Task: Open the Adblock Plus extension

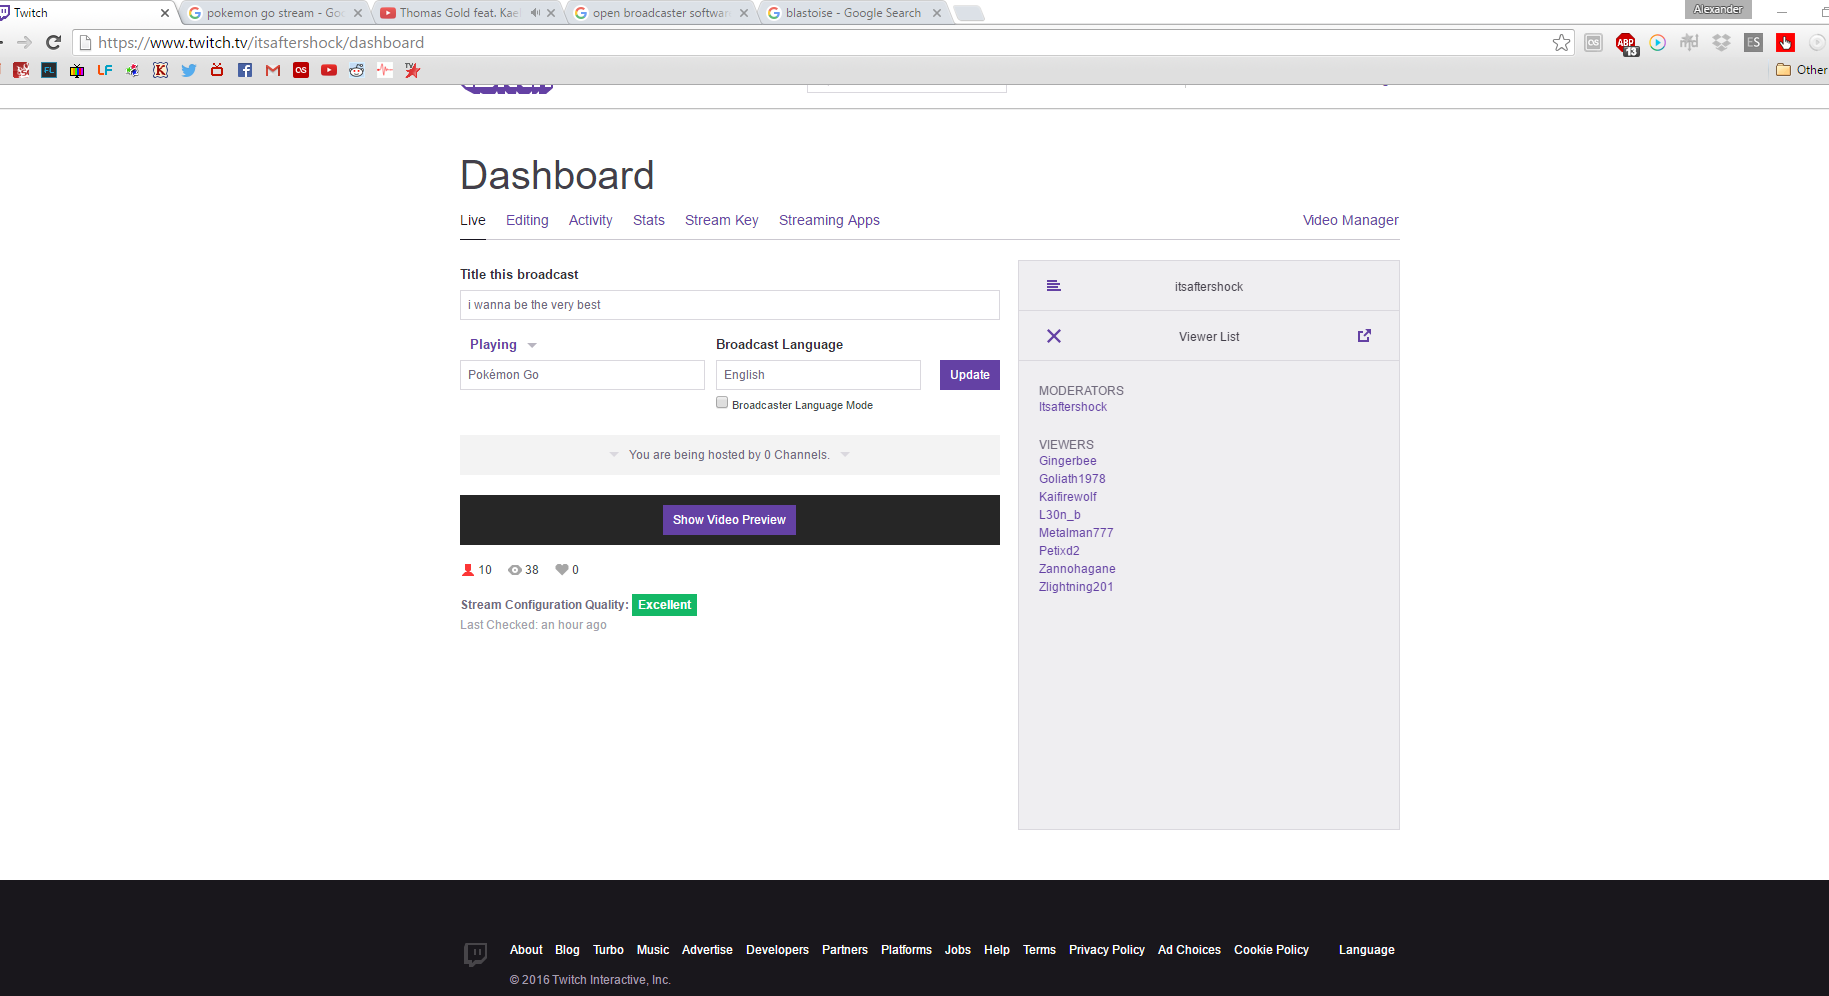Action: coord(1626,43)
